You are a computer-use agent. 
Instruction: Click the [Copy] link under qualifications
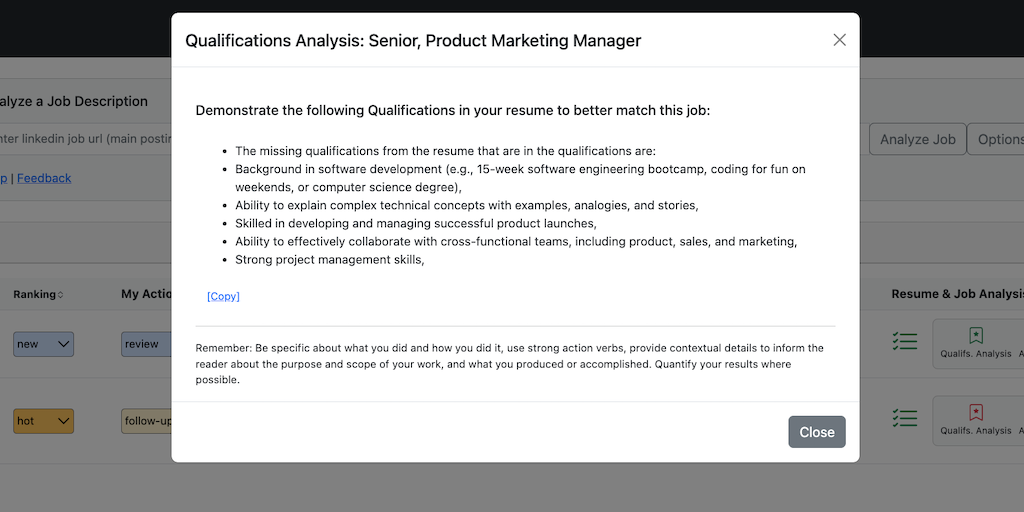[x=223, y=296]
